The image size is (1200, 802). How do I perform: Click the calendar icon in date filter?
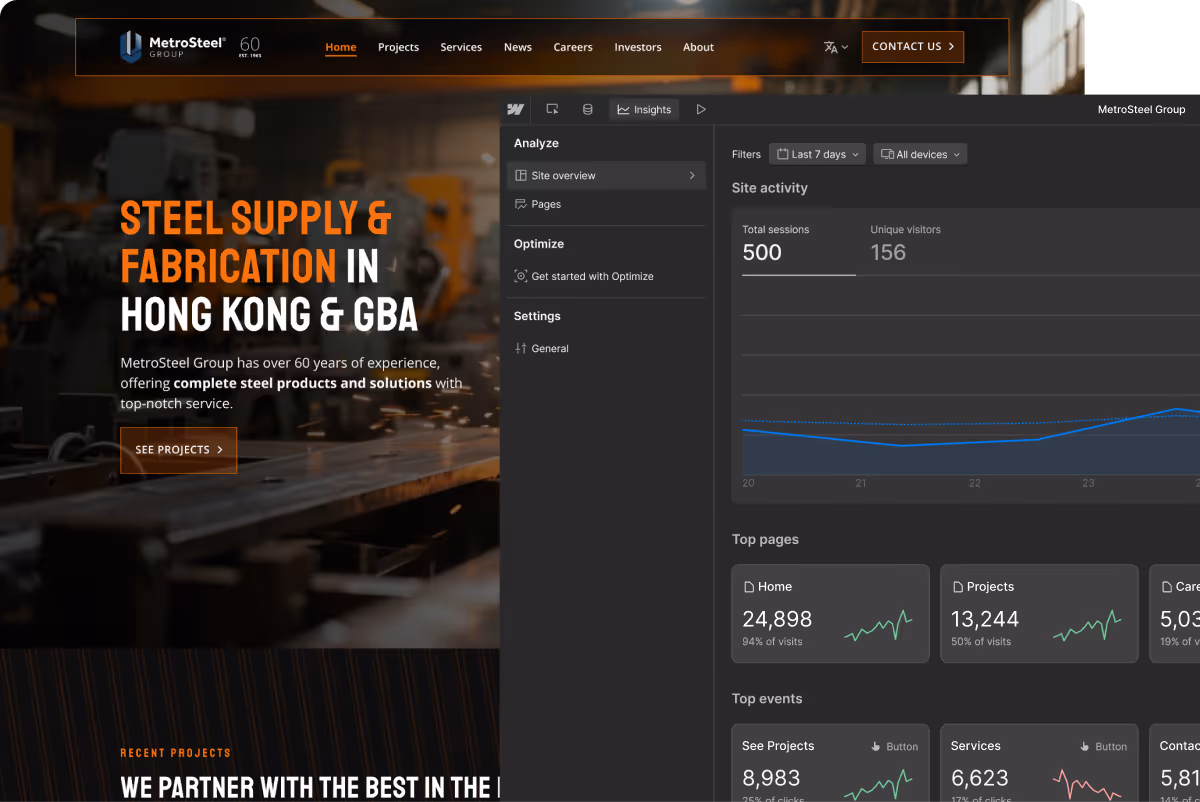pyautogui.click(x=783, y=154)
